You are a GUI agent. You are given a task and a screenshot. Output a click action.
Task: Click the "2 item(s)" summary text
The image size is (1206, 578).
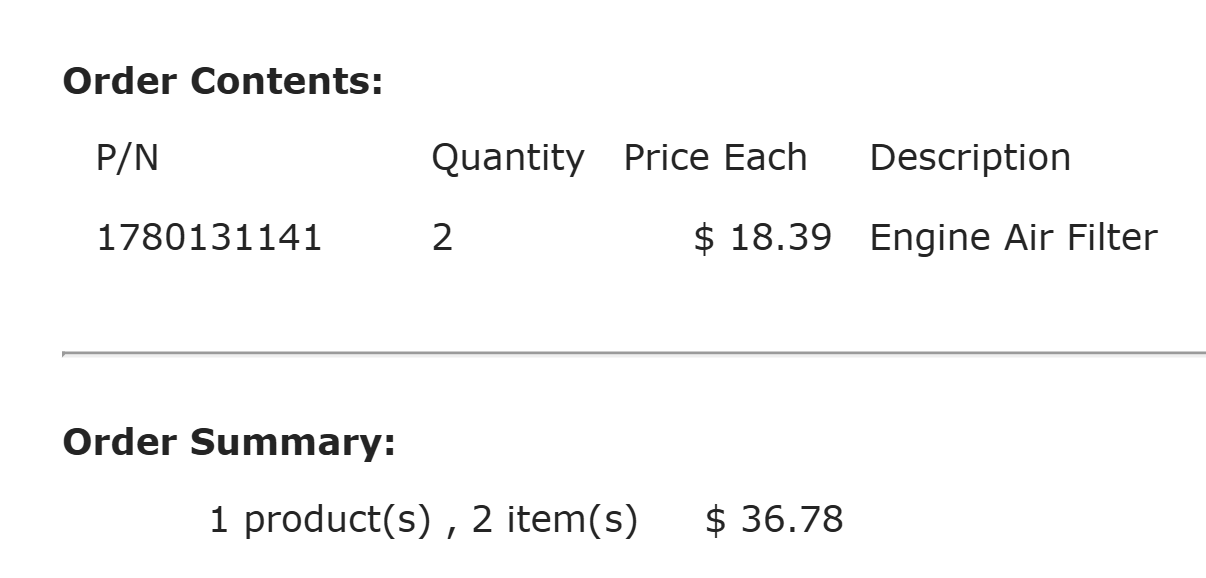pyautogui.click(x=554, y=520)
